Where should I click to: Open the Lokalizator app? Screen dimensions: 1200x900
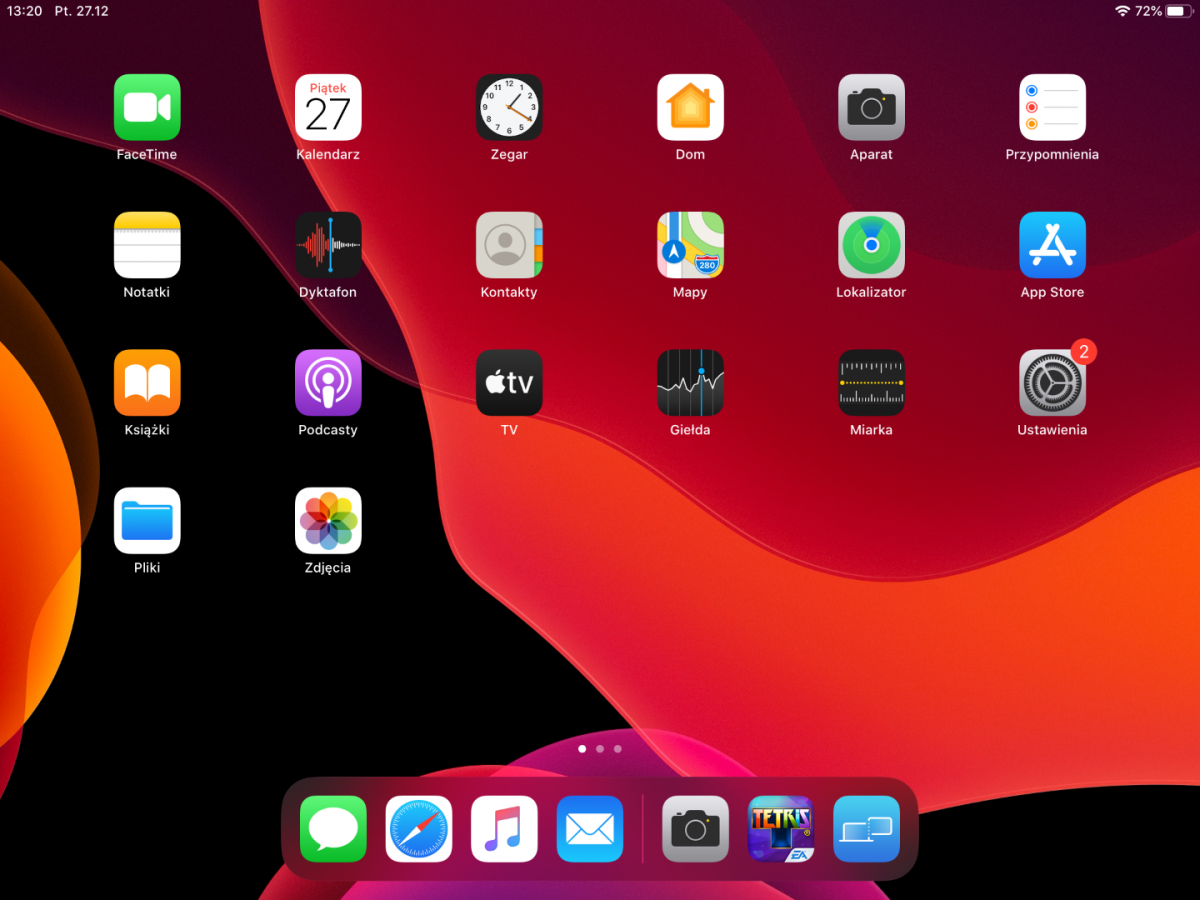tap(871, 245)
